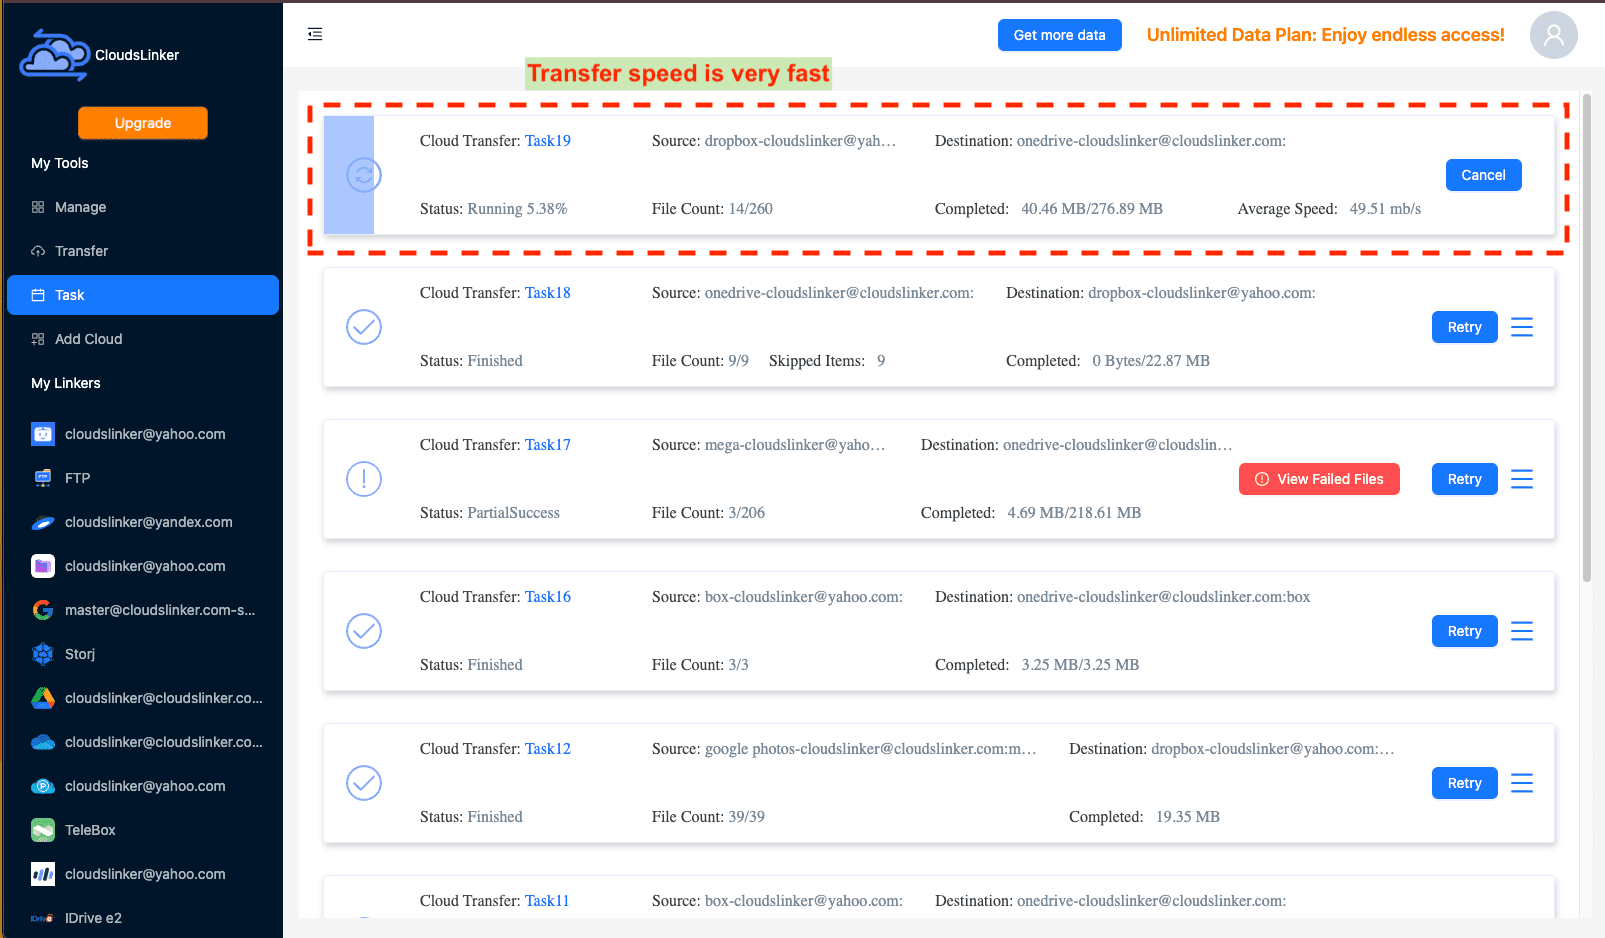Click the Task18 finished checkmark icon
Viewport: 1605px width, 938px height.
click(364, 327)
